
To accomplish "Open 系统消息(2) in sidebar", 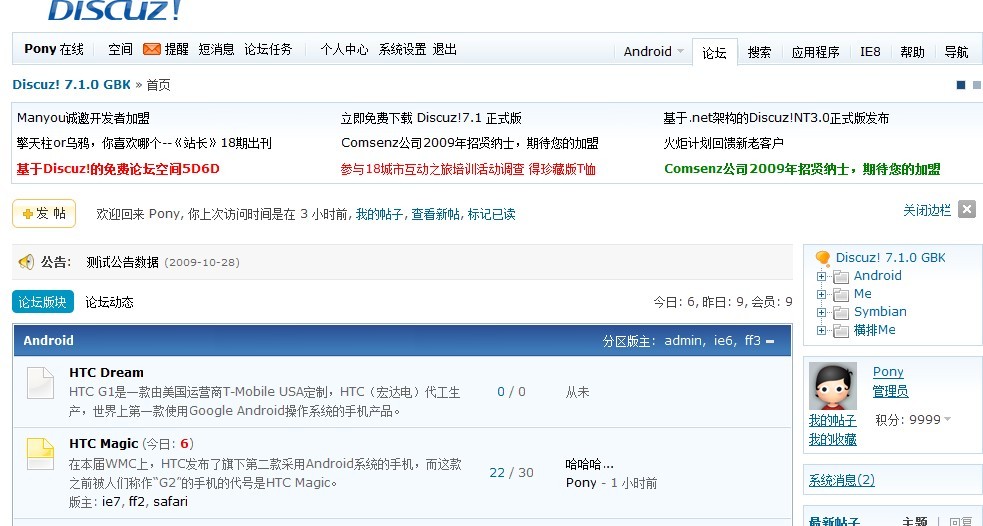I will click(841, 480).
